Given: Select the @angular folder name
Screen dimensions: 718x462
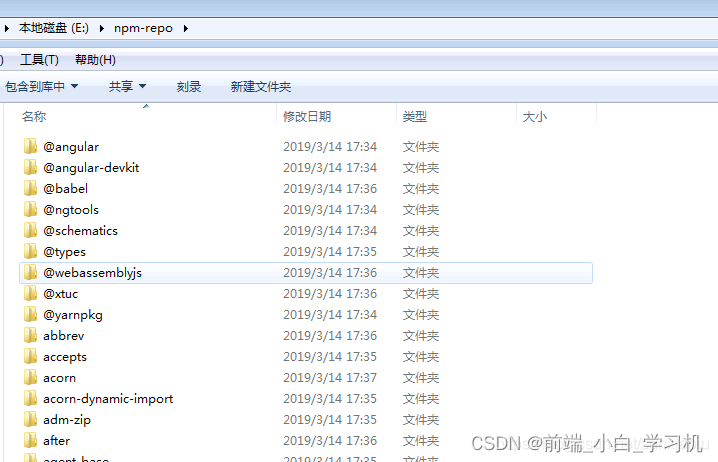Looking at the screenshot, I should click(71, 147).
